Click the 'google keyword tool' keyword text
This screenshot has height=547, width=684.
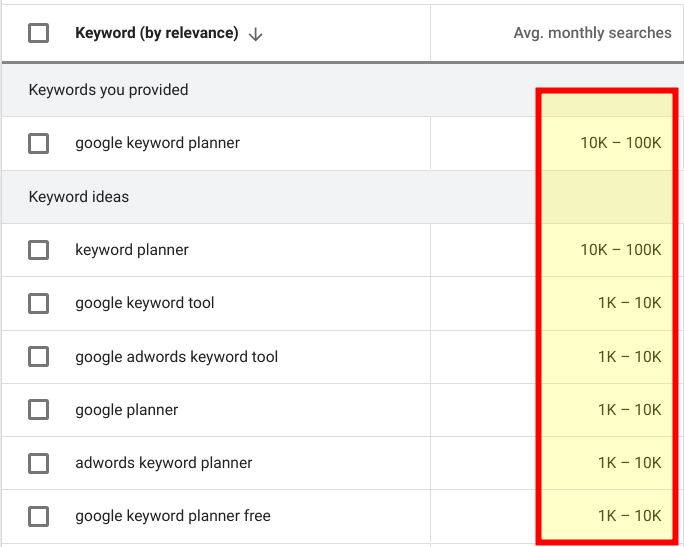(144, 303)
